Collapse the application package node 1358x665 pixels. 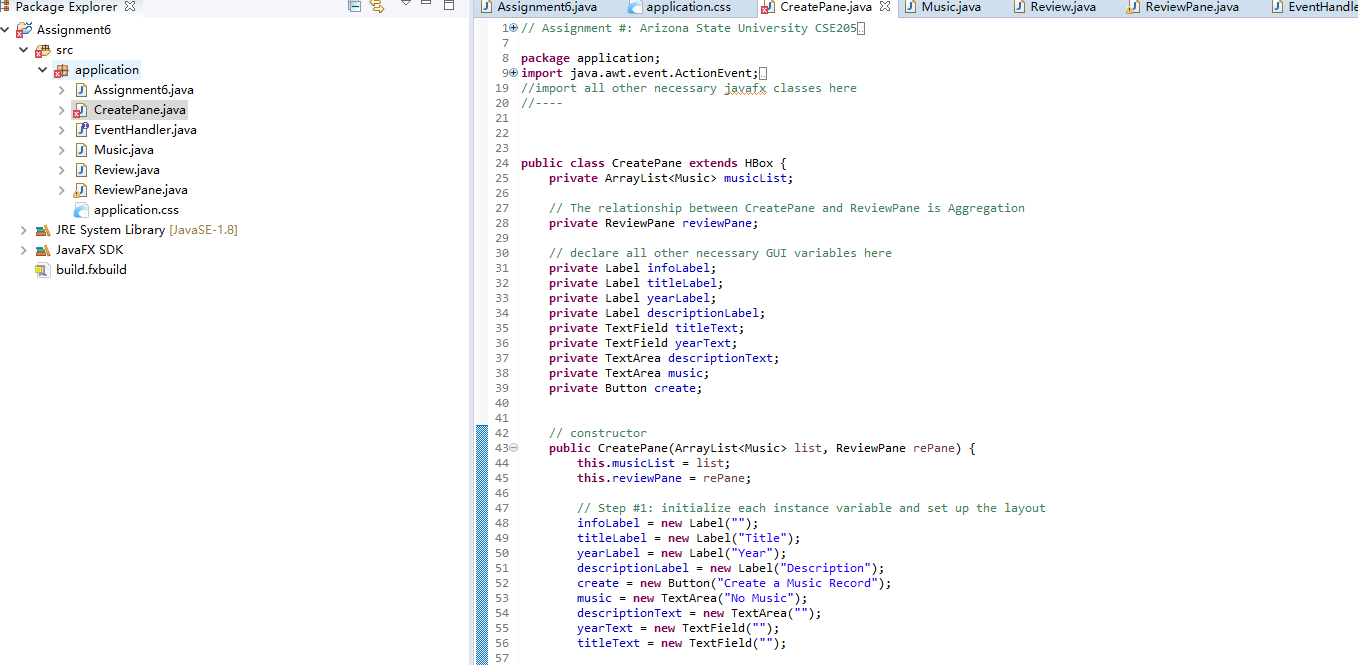coord(43,70)
